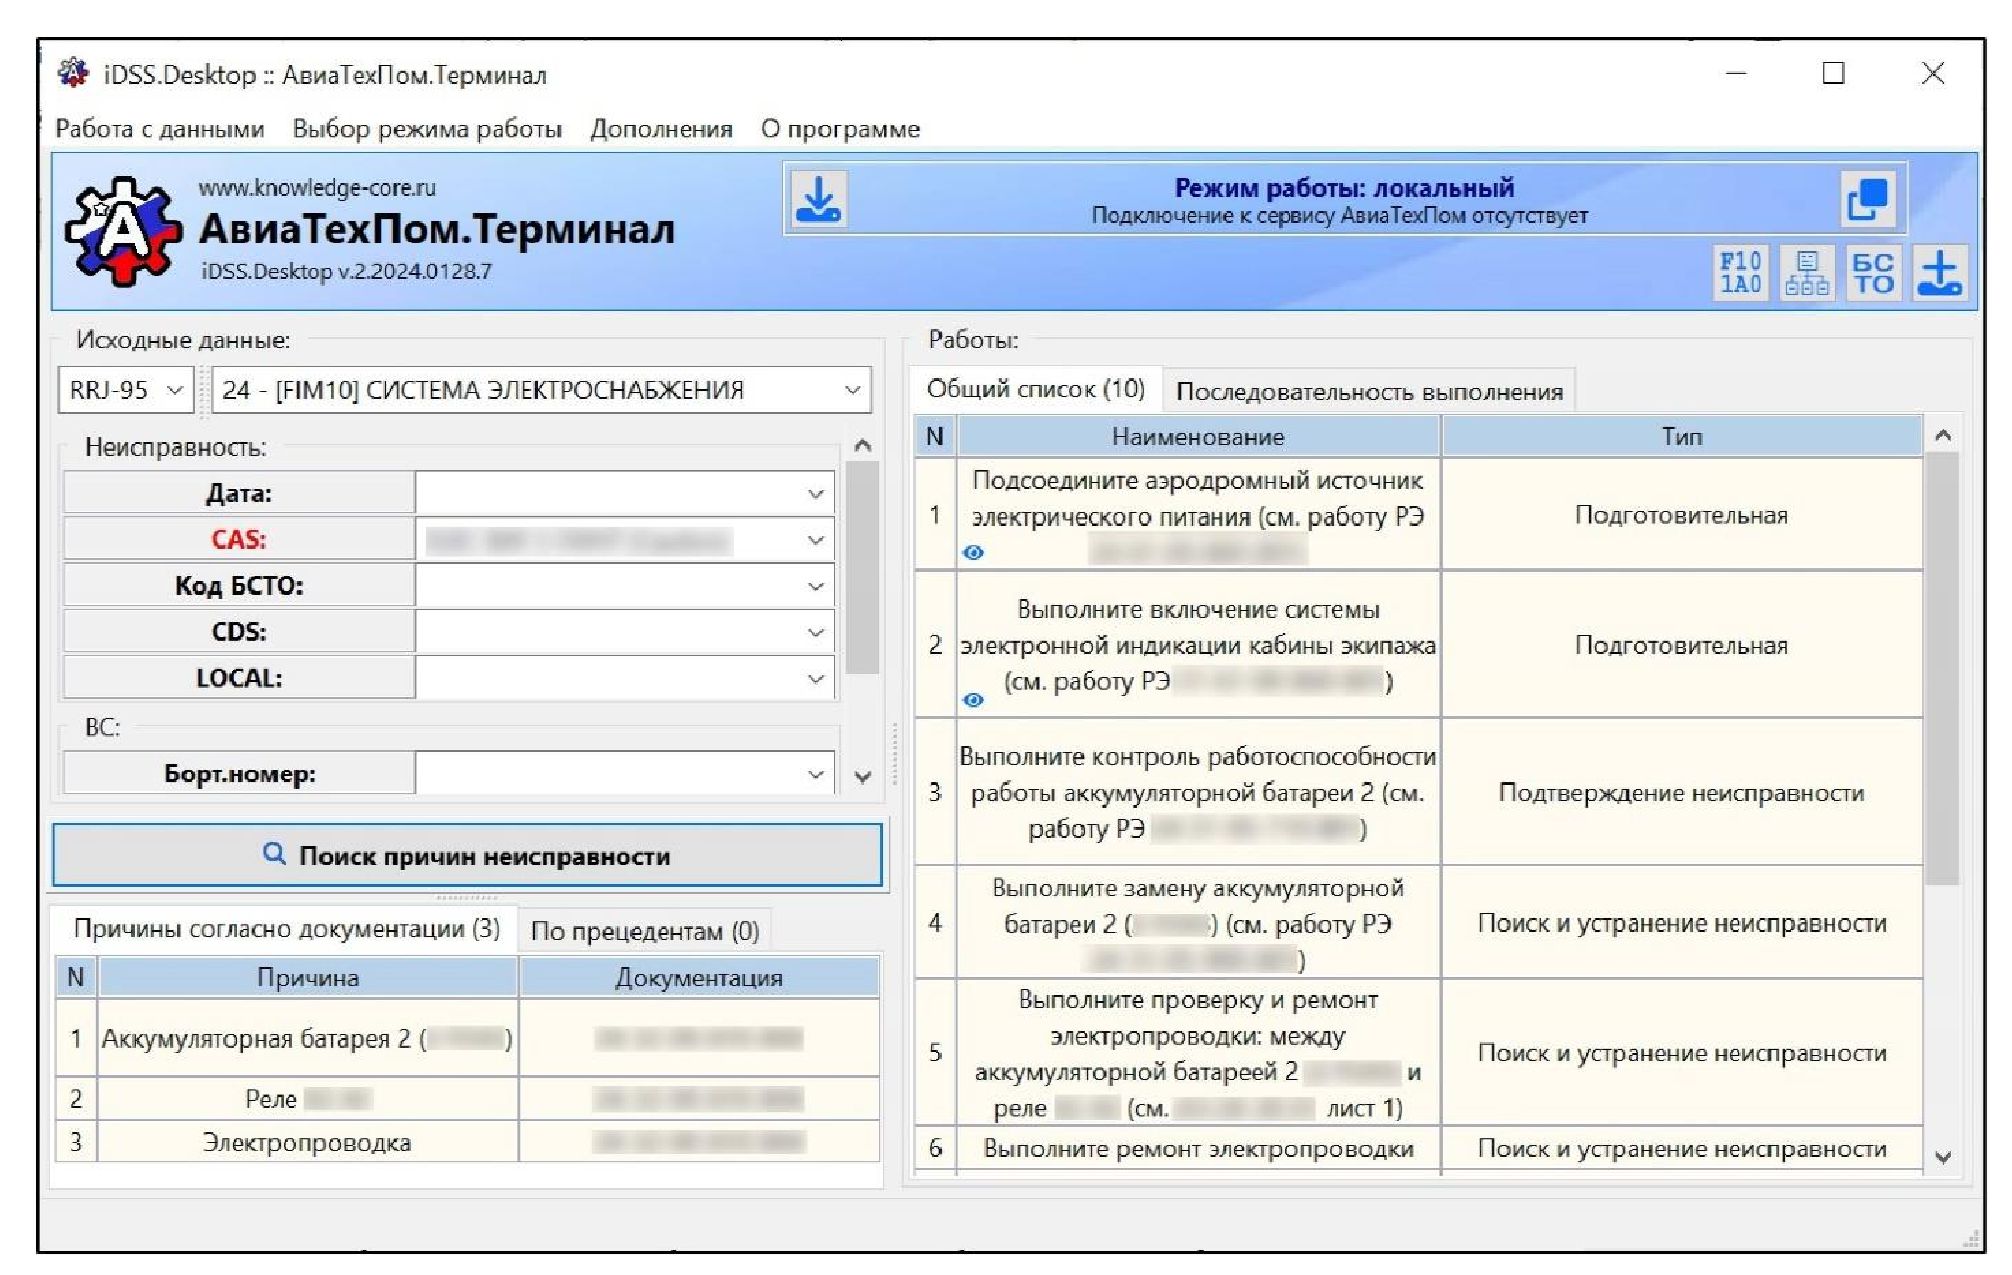The height and width of the screenshot is (1275, 2012).
Task: Open the Выбор режима работы menu
Action: [427, 129]
